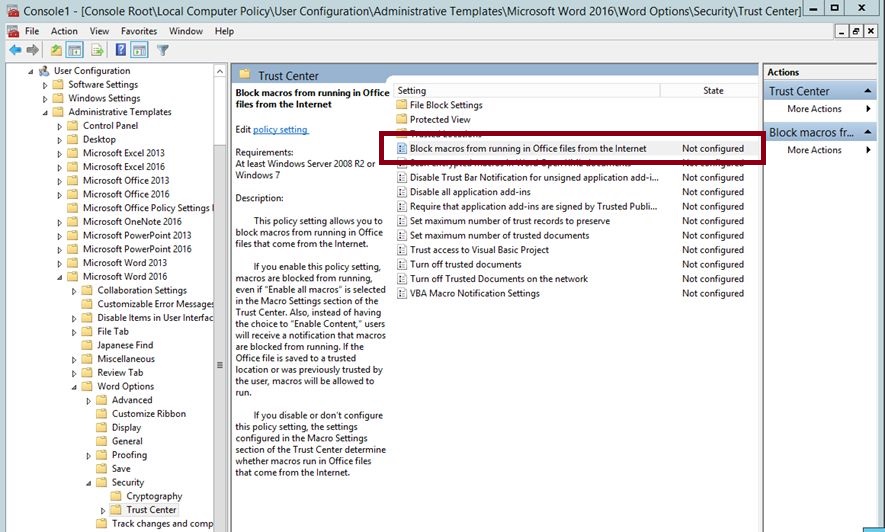The height and width of the screenshot is (532, 885).
Task: Click the 'policy setting' edit link
Action: (x=280, y=130)
